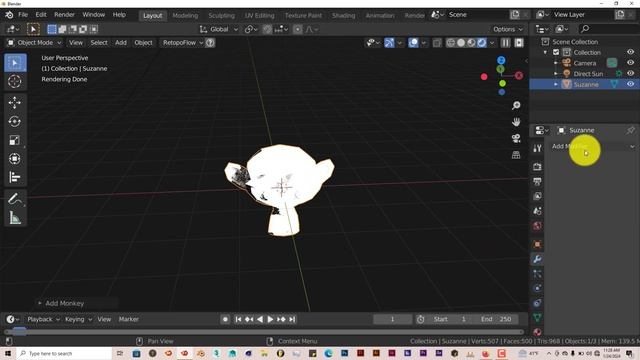Select the Measure tool
Screen dimensions: 640x360
point(15,218)
